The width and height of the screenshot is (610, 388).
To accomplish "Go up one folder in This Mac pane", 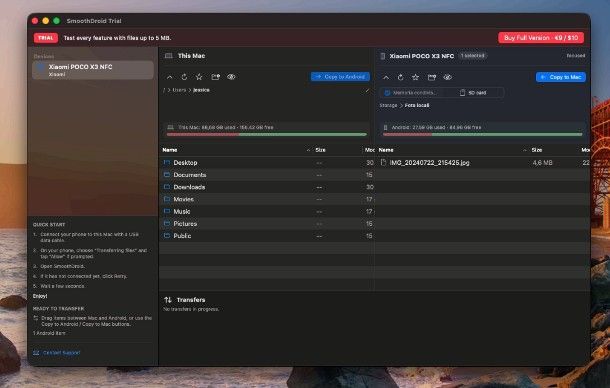I will (170, 77).
